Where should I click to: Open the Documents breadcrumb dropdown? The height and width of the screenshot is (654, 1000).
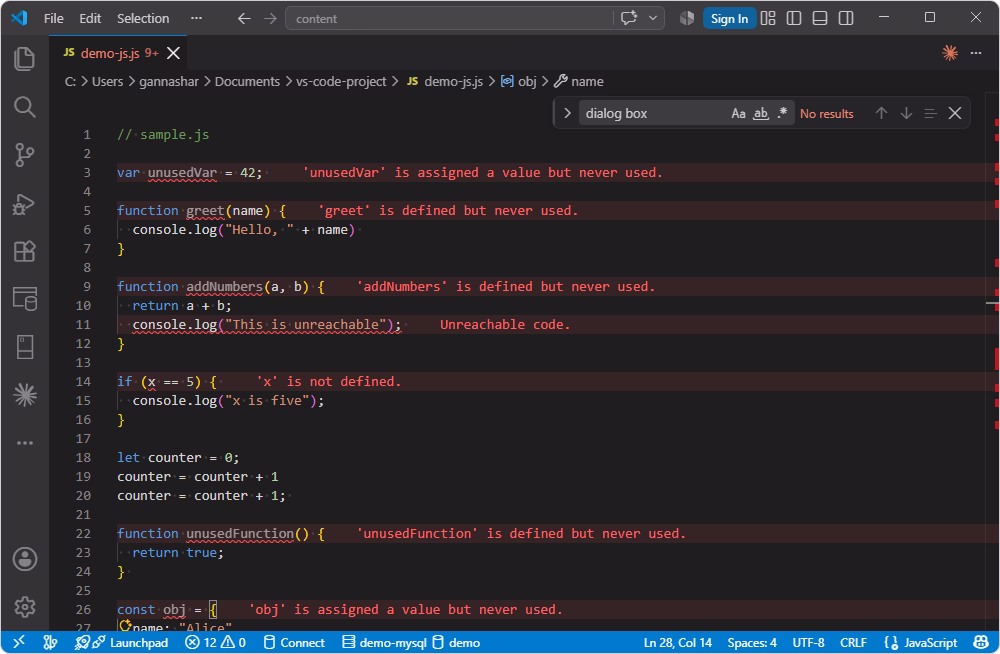[x=247, y=82]
